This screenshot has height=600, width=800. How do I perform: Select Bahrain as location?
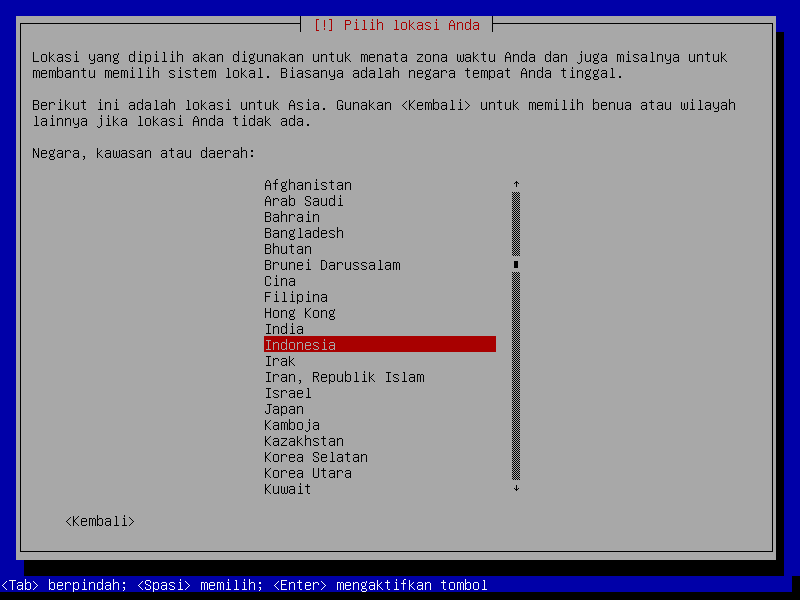point(292,217)
